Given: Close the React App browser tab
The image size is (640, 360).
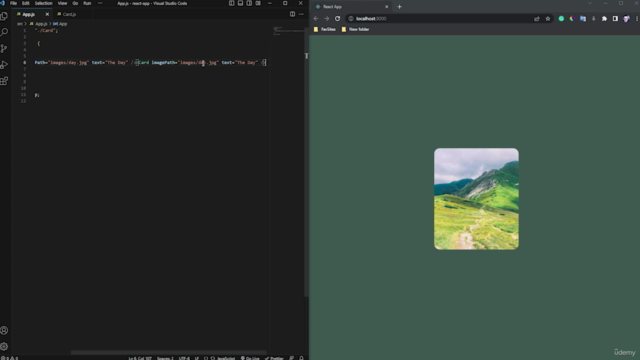Looking at the screenshot, I should (x=387, y=7).
